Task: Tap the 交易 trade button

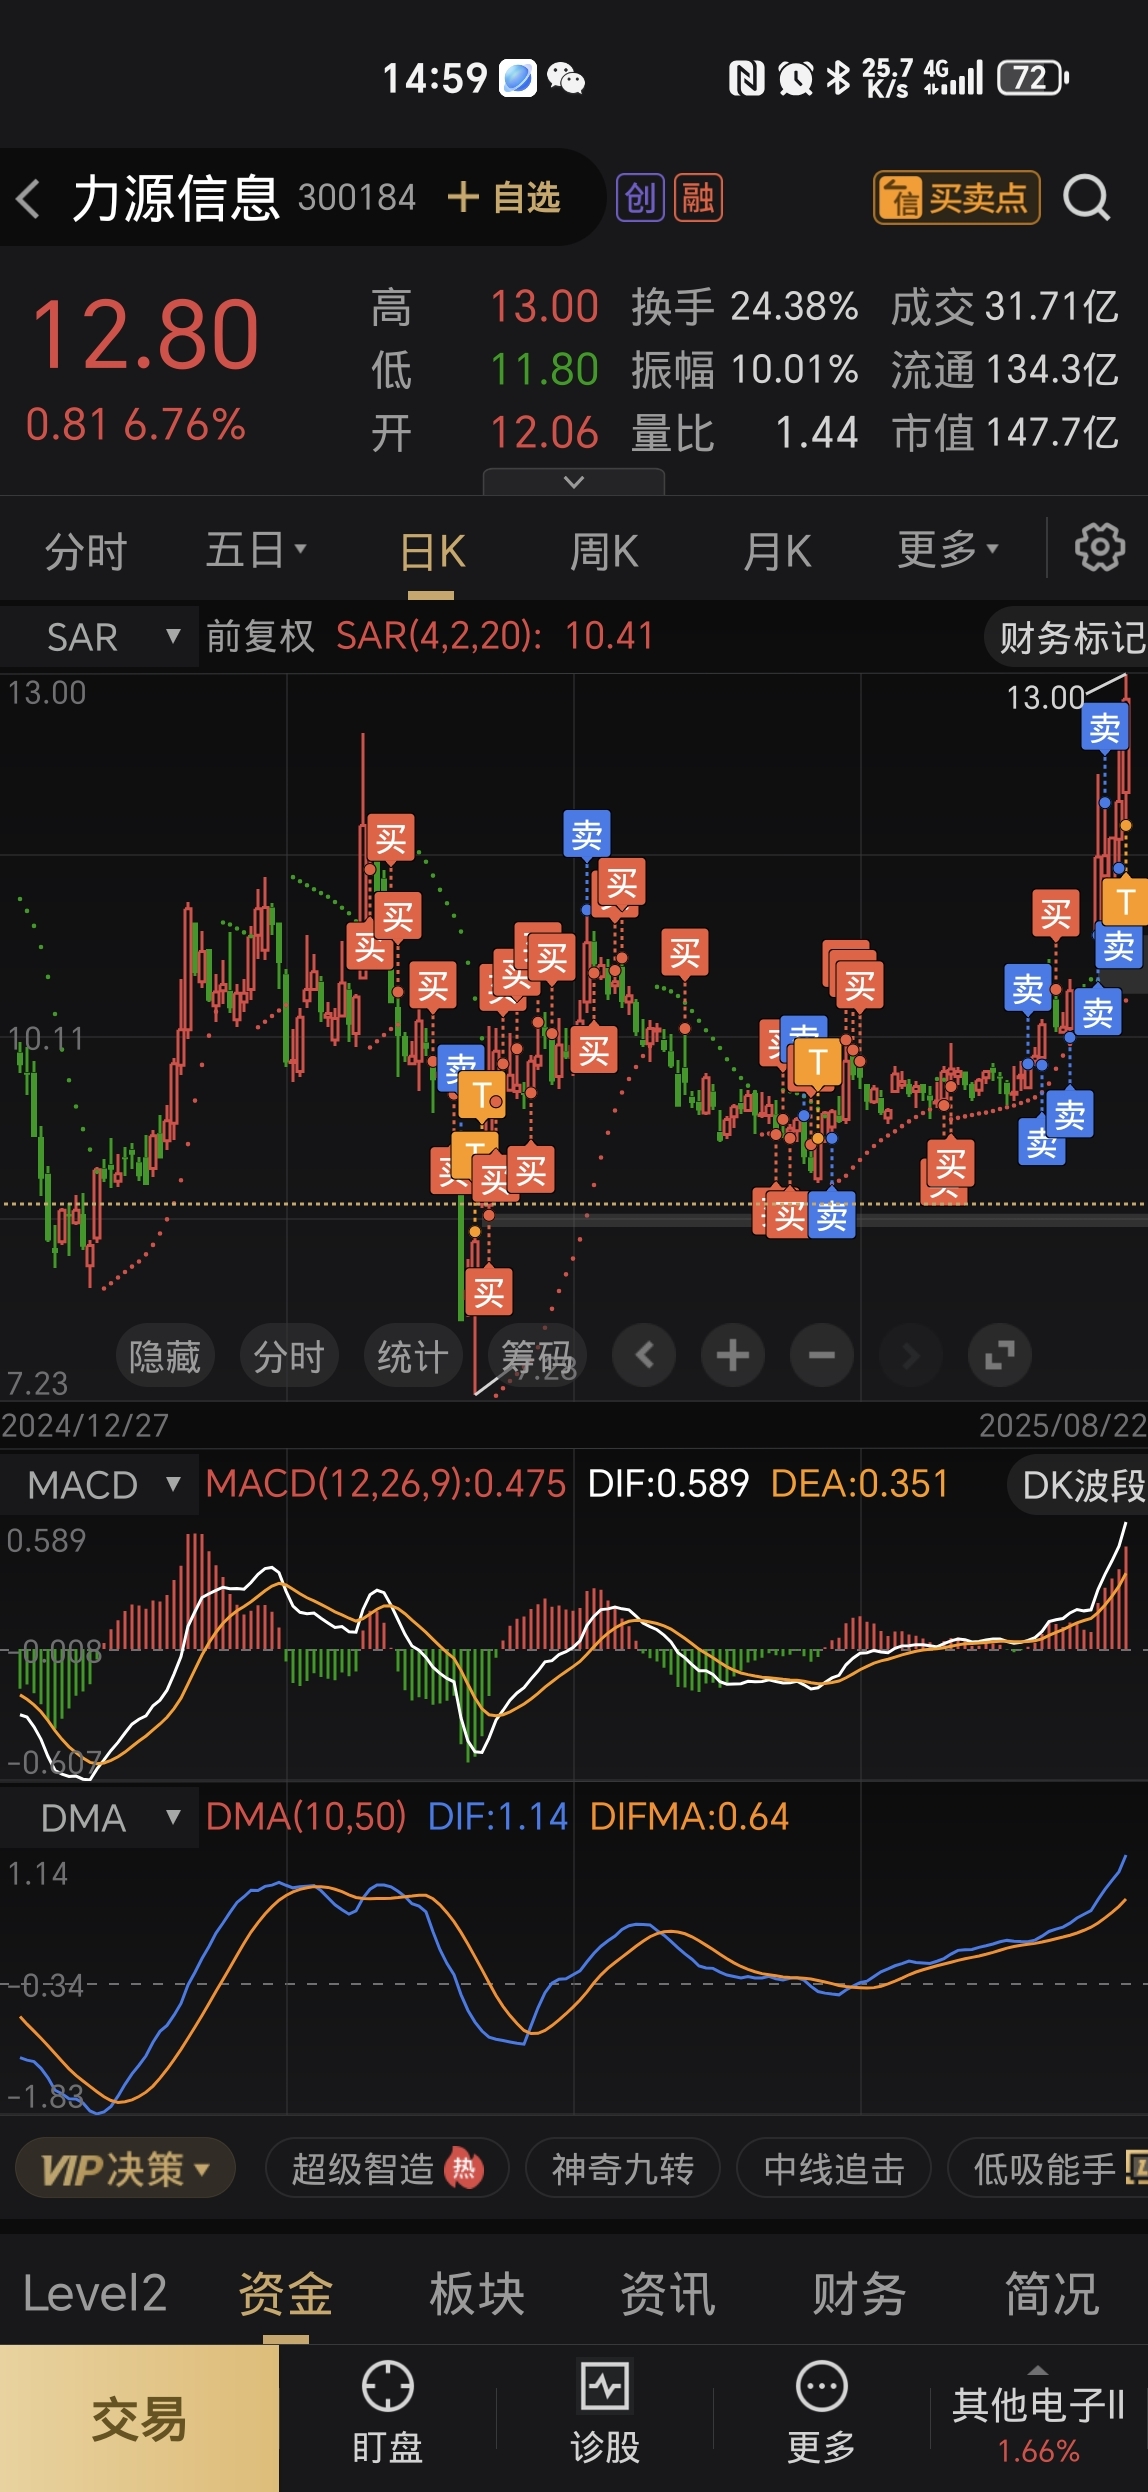Action: pyautogui.click(x=139, y=2418)
